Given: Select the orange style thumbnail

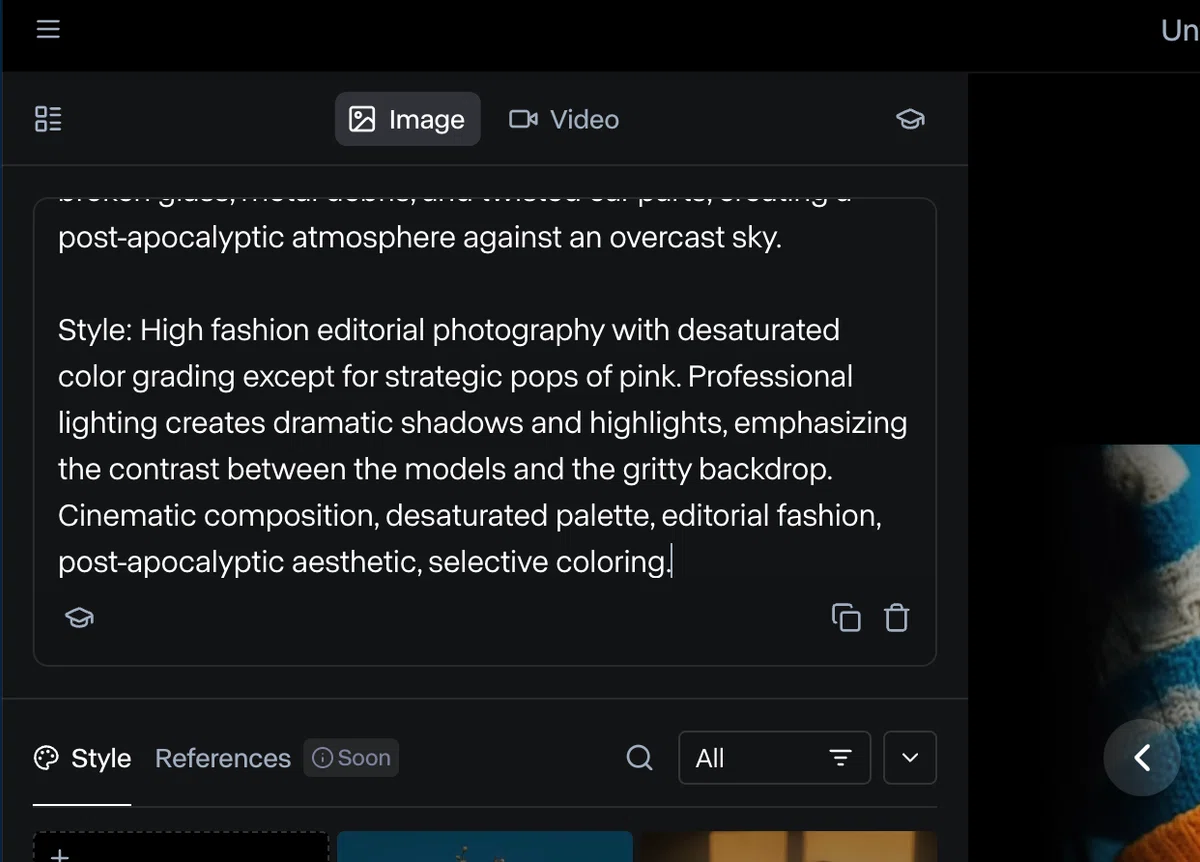Looking at the screenshot, I should click(789, 847).
